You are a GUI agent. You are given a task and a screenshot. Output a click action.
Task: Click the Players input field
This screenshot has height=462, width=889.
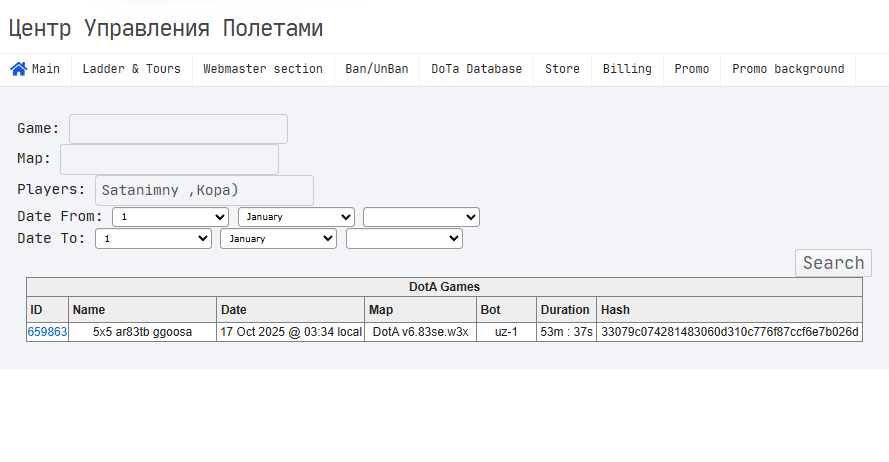coord(204,190)
